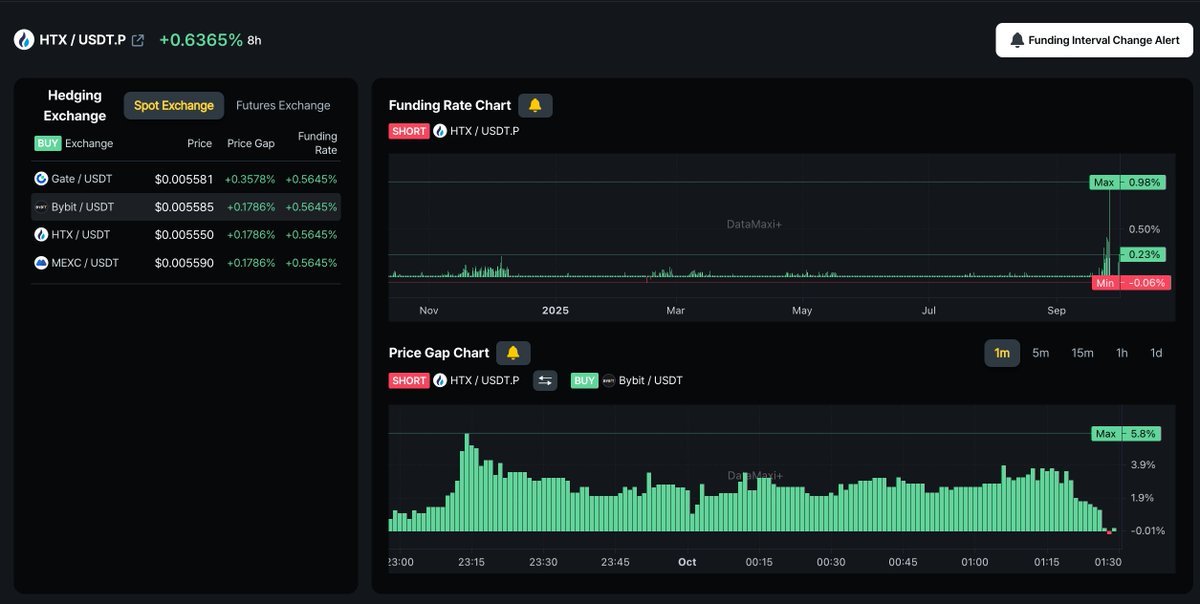Click the BUY badge in Price Gap Chart
This screenshot has height=604, width=1200.
coord(585,380)
